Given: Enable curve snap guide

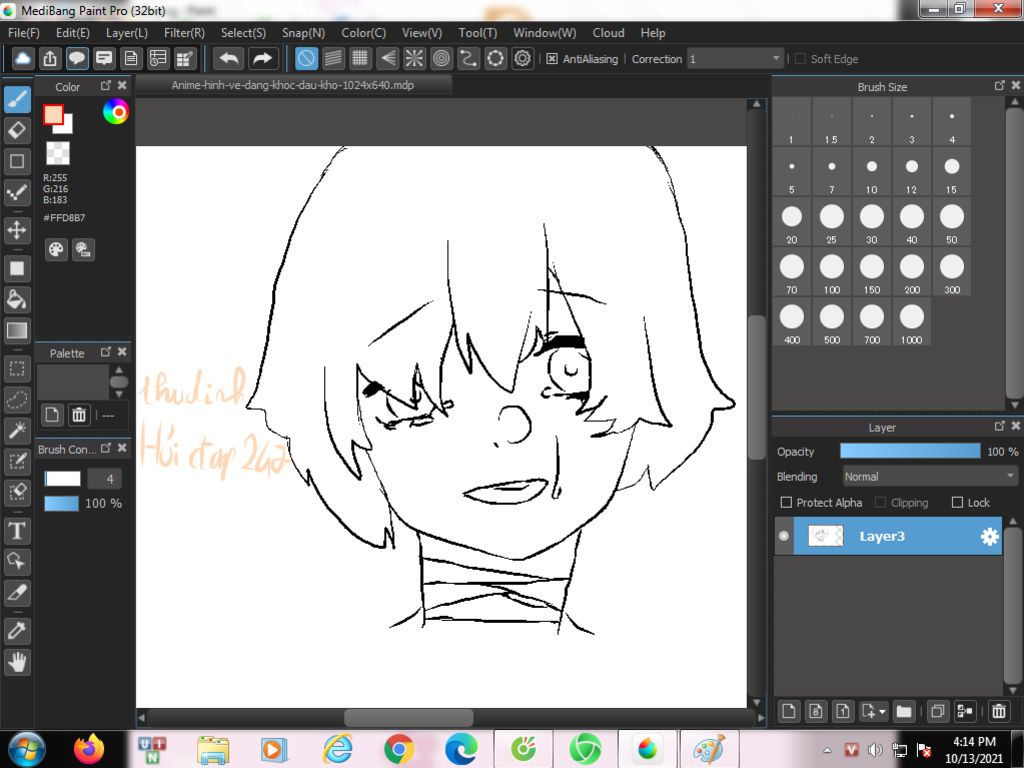Looking at the screenshot, I should 468,59.
